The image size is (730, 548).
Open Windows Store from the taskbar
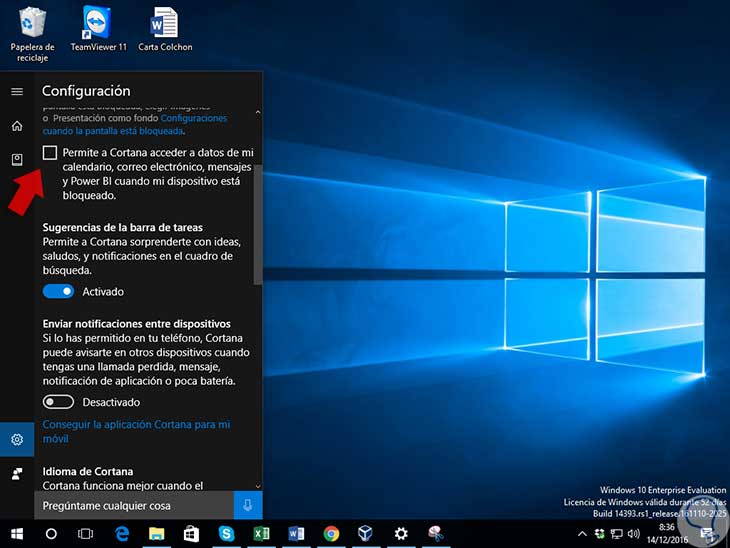point(191,534)
